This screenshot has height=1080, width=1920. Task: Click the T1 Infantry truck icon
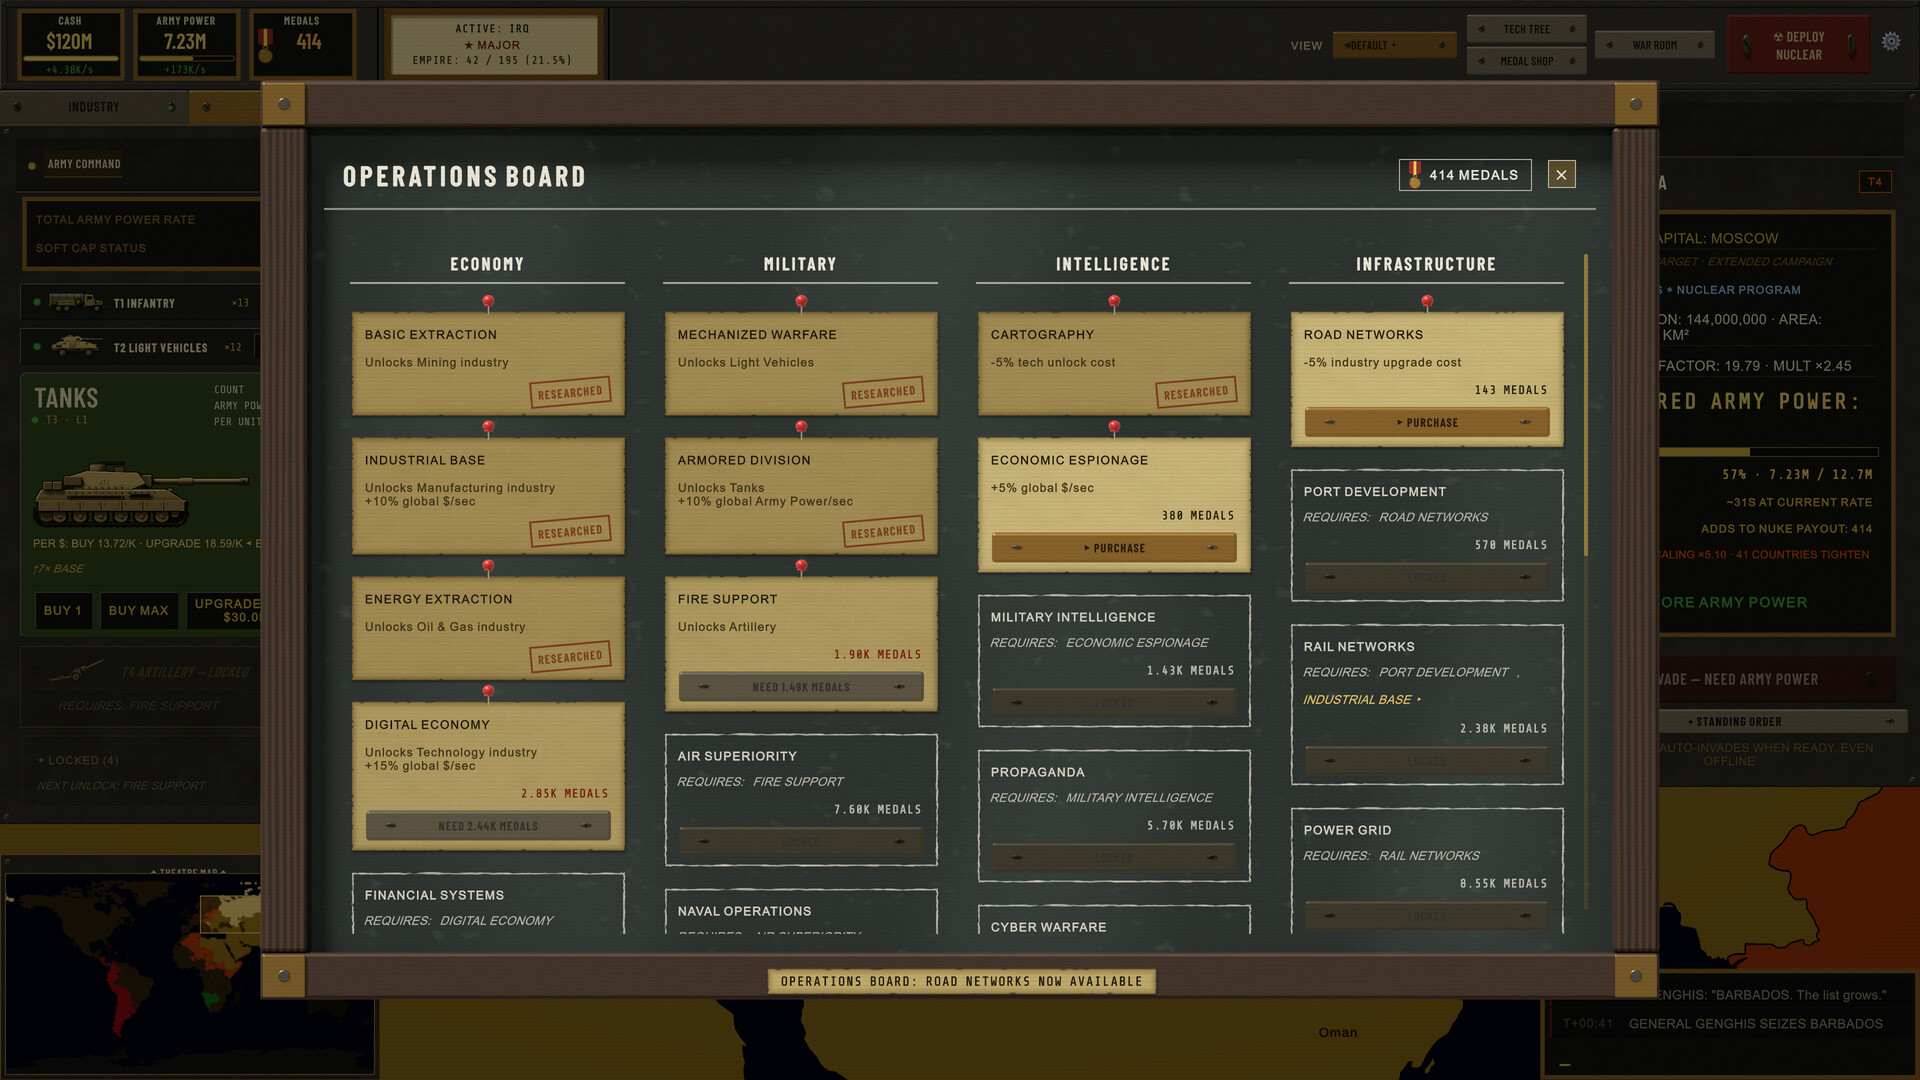coord(75,302)
